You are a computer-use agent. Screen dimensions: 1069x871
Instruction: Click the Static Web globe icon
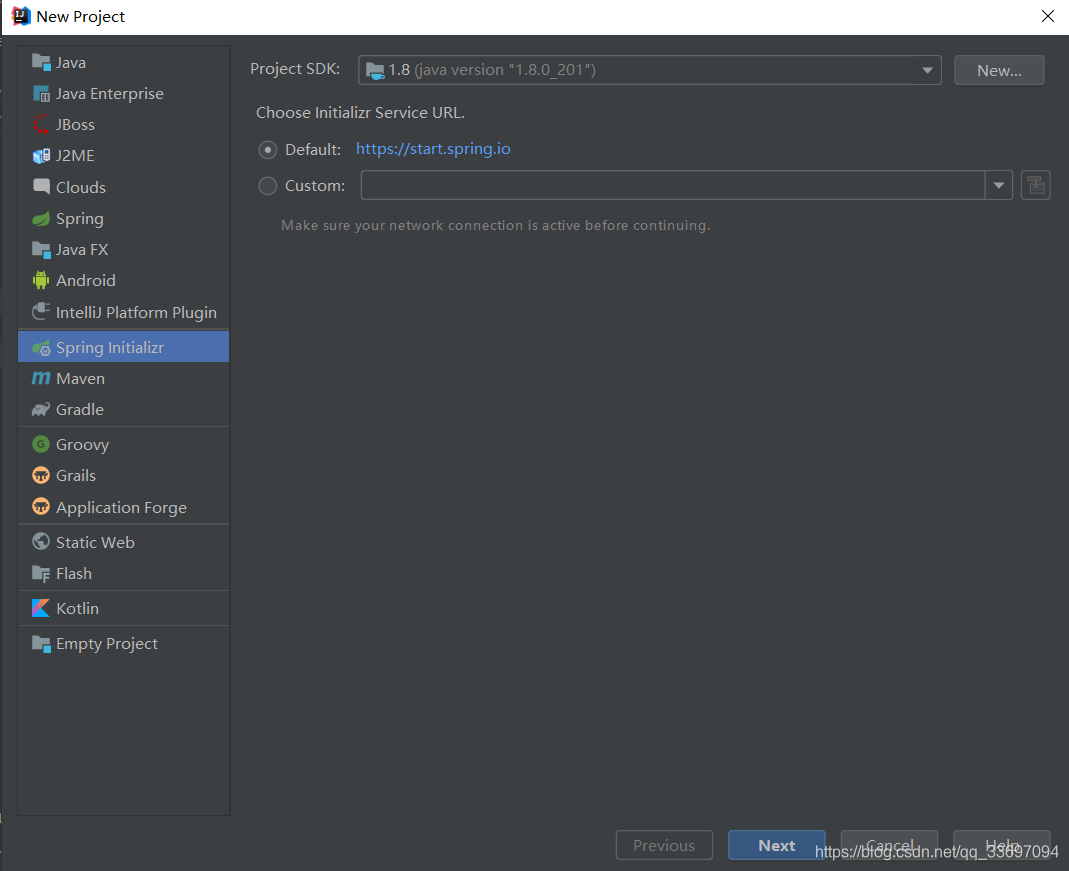tap(41, 542)
